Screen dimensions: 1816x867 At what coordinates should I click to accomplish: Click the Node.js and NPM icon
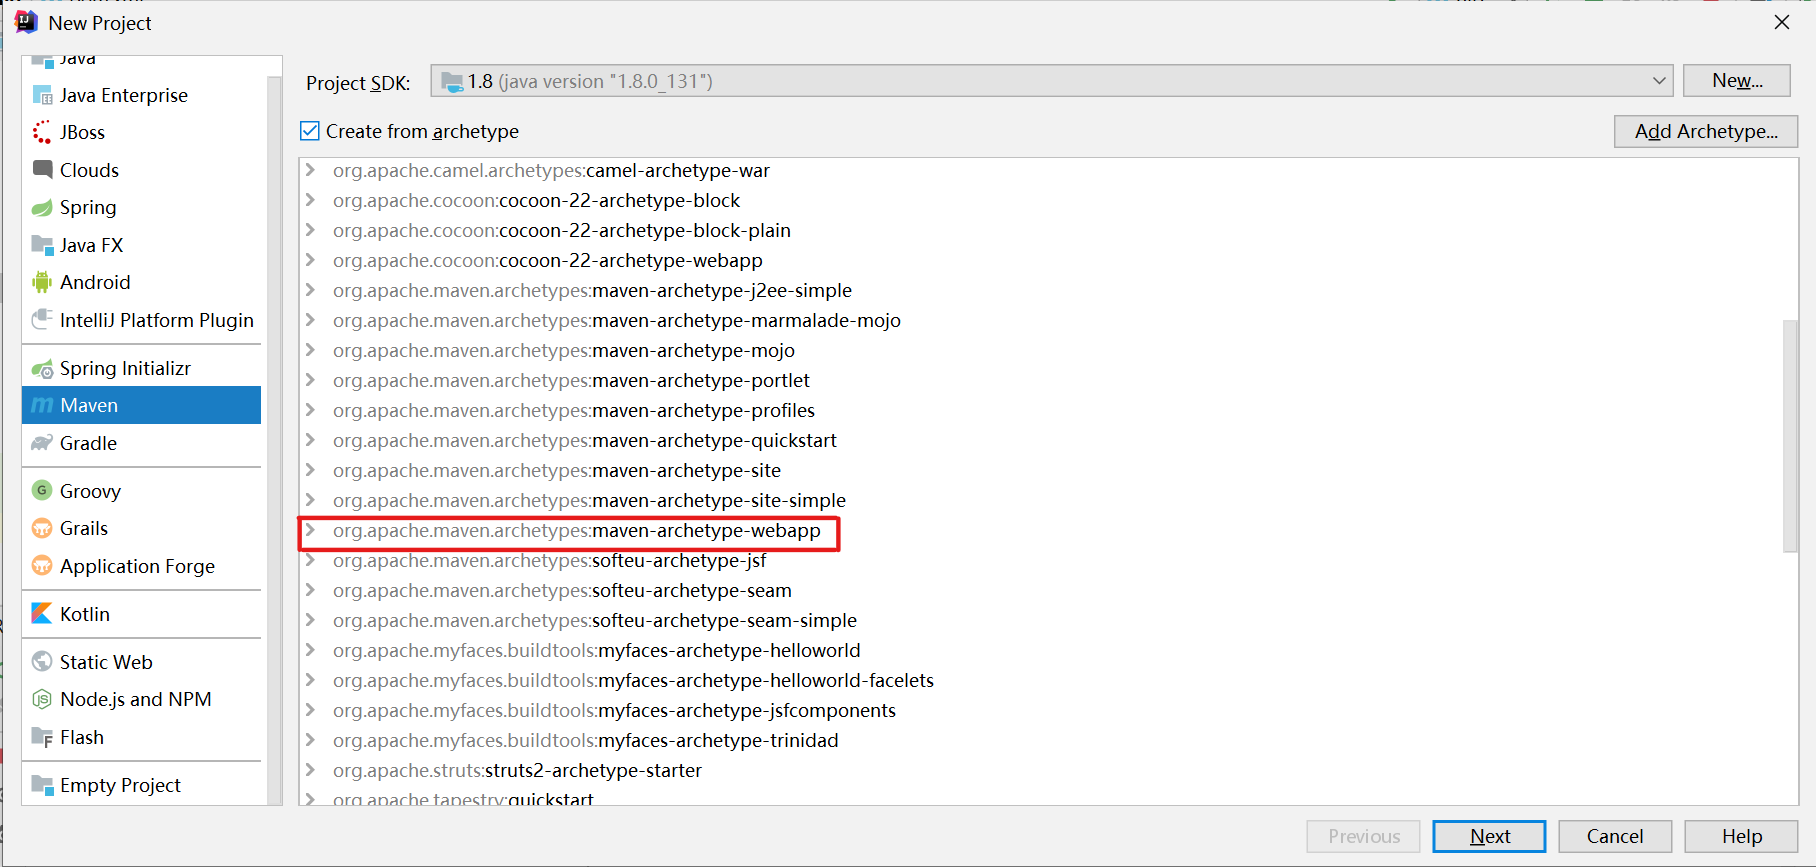tap(42, 699)
